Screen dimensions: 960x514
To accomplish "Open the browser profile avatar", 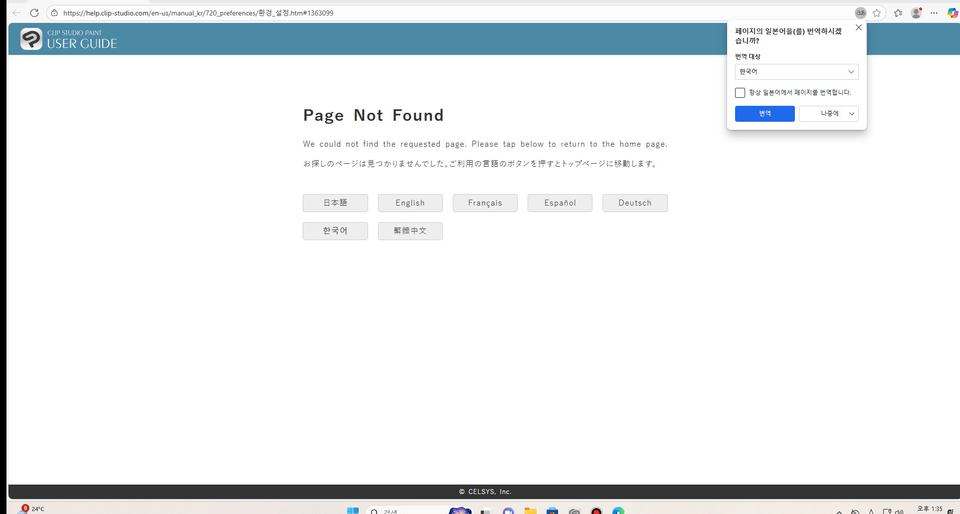I will [x=916, y=13].
